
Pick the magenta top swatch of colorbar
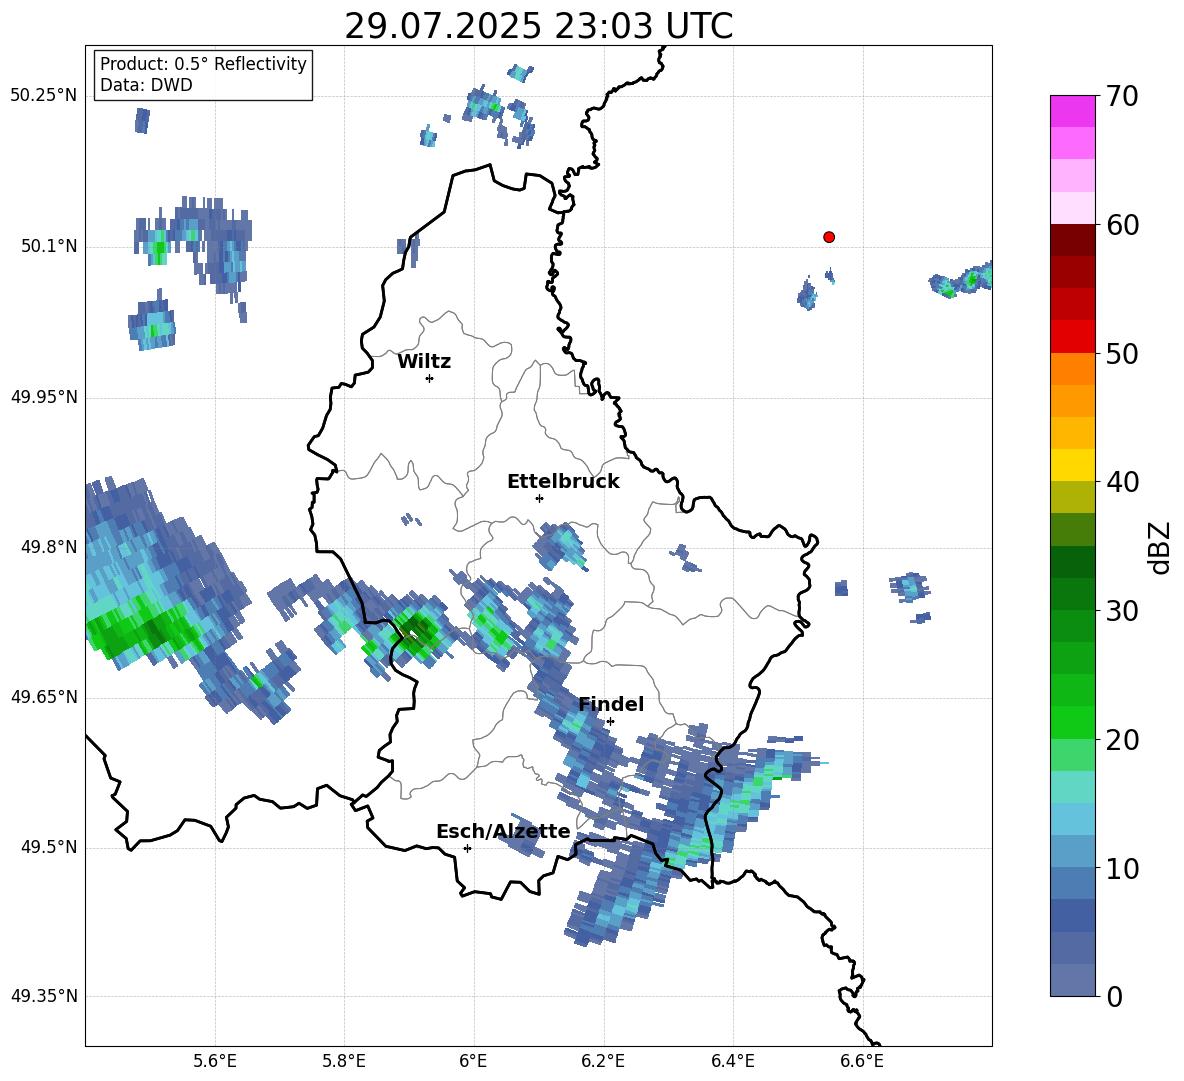[1072, 111]
